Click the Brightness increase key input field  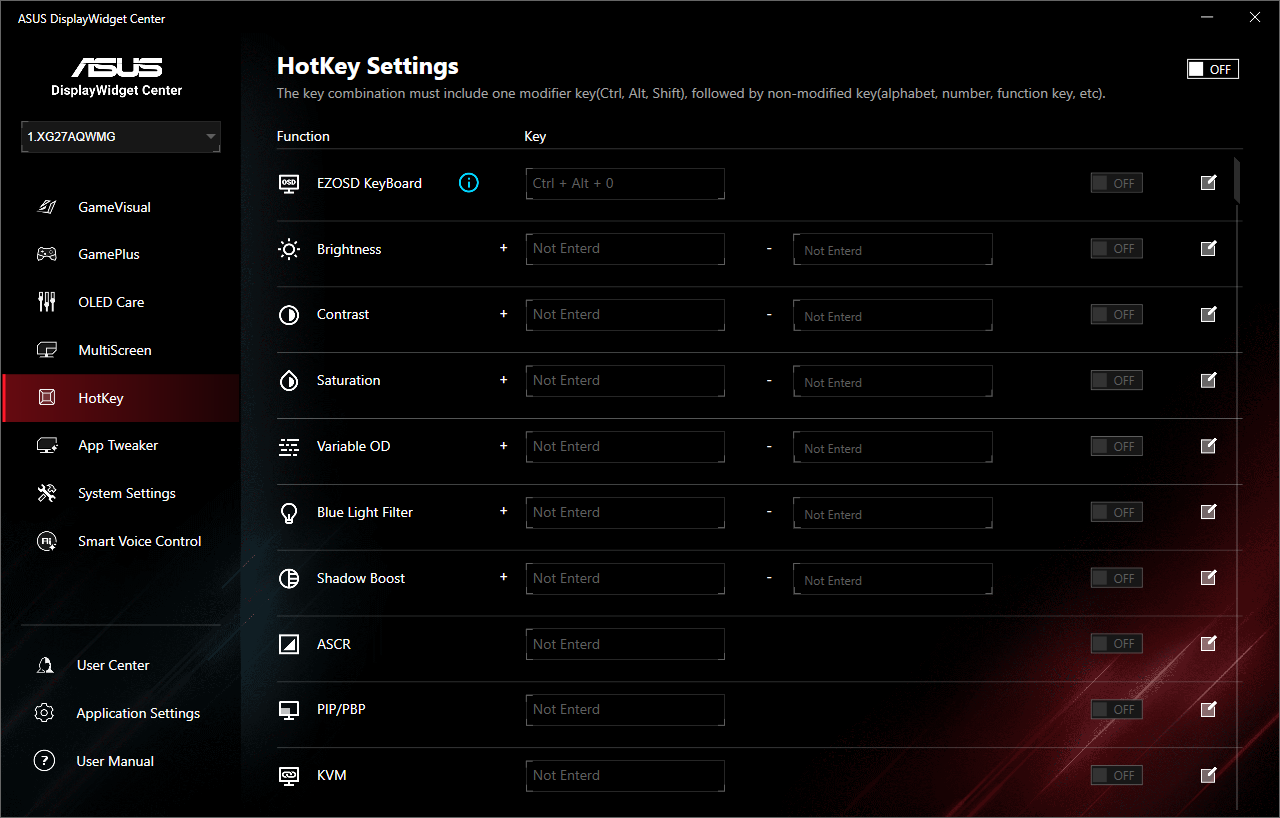(x=624, y=249)
